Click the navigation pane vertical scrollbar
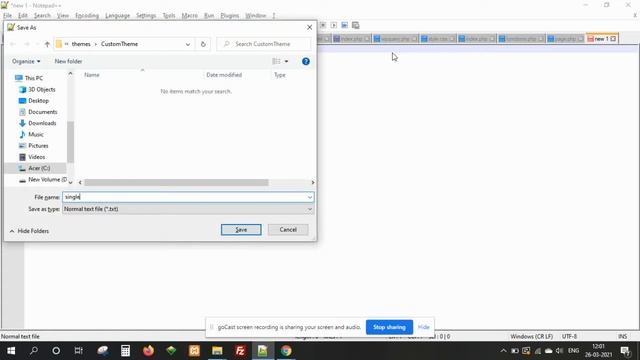Image resolution: width=640 pixels, height=360 pixels. click(x=70, y=142)
